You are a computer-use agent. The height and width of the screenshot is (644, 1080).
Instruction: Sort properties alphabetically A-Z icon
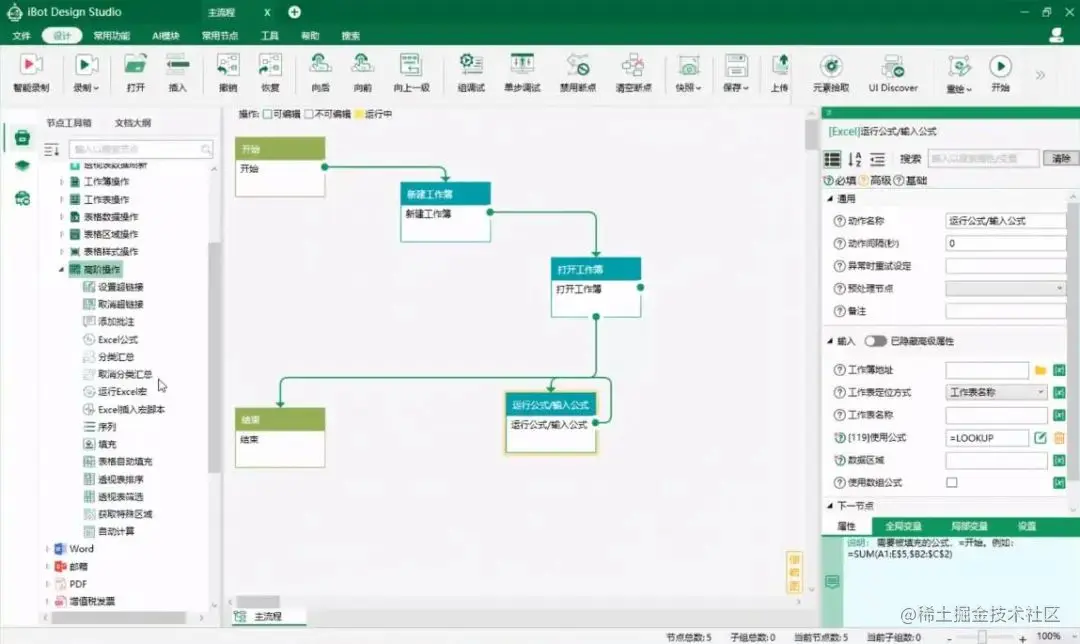click(855, 159)
